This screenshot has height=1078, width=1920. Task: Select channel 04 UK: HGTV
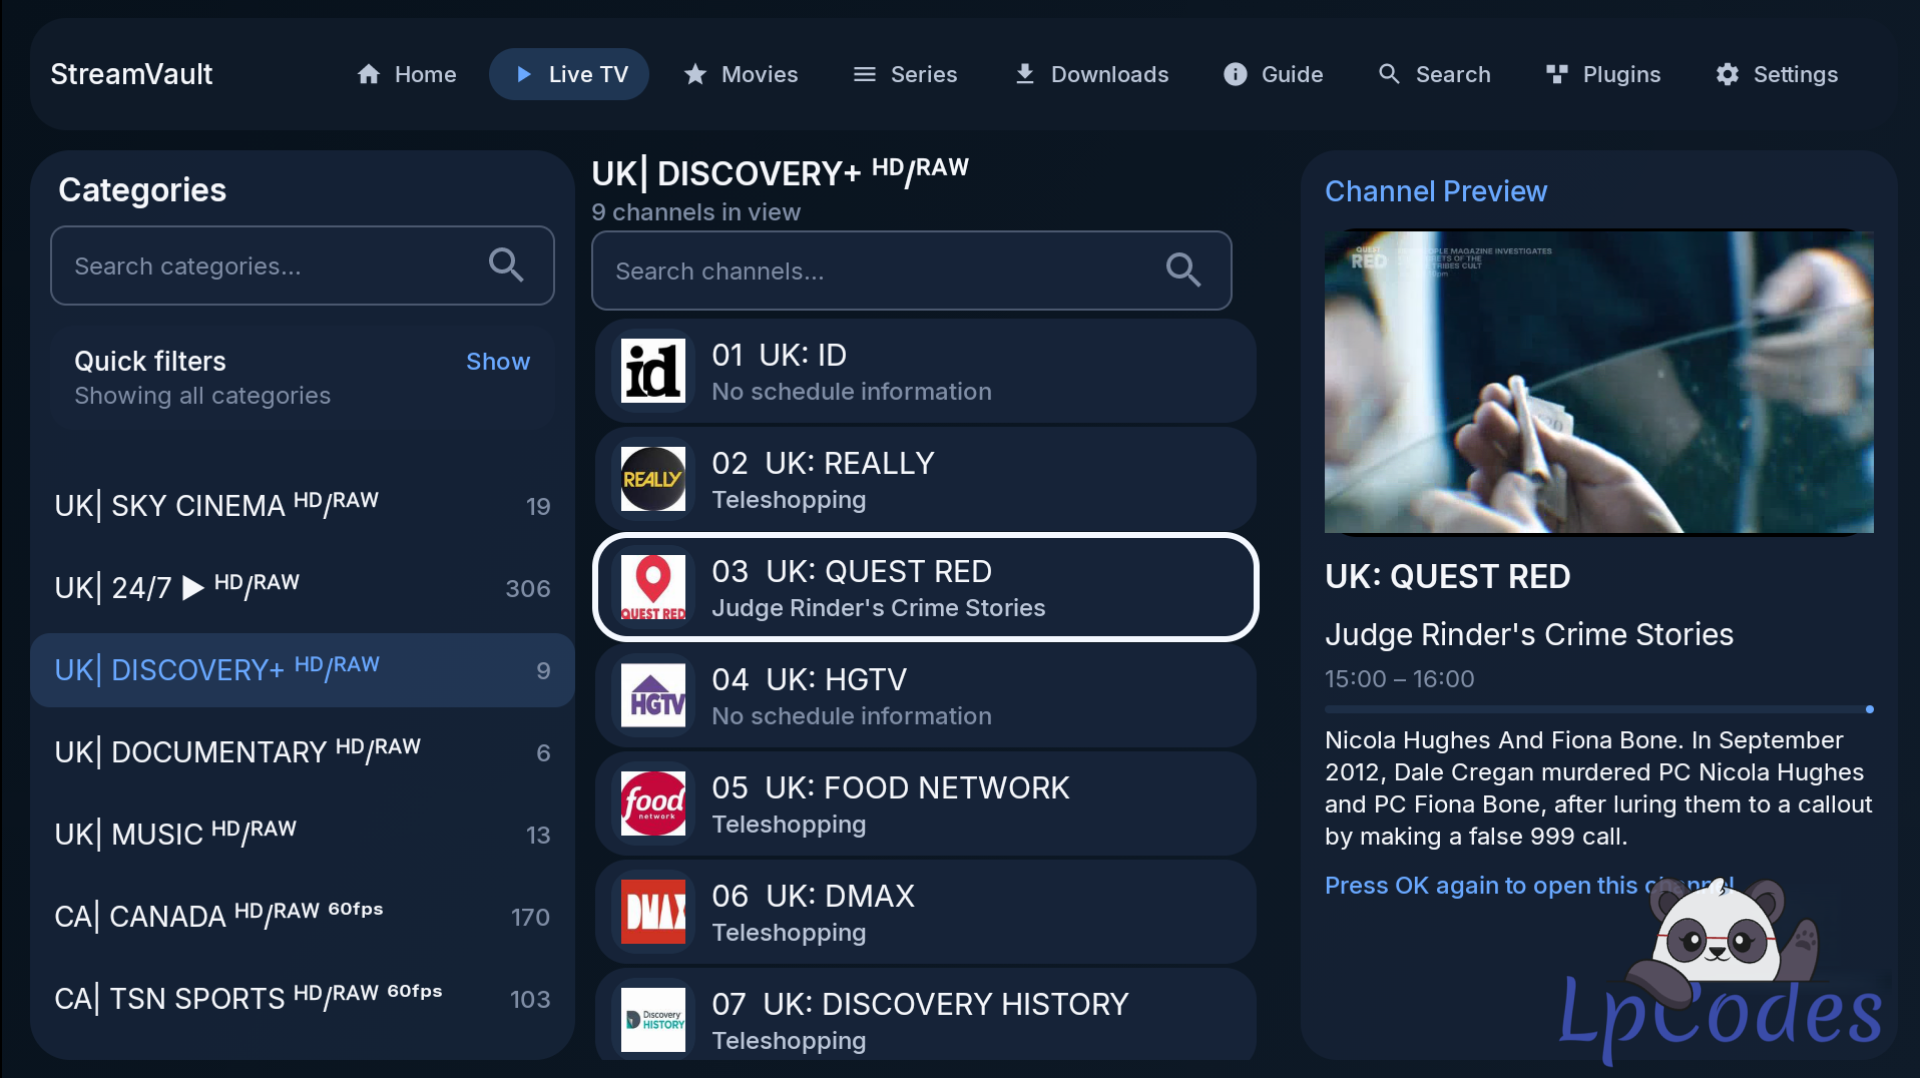click(925, 695)
